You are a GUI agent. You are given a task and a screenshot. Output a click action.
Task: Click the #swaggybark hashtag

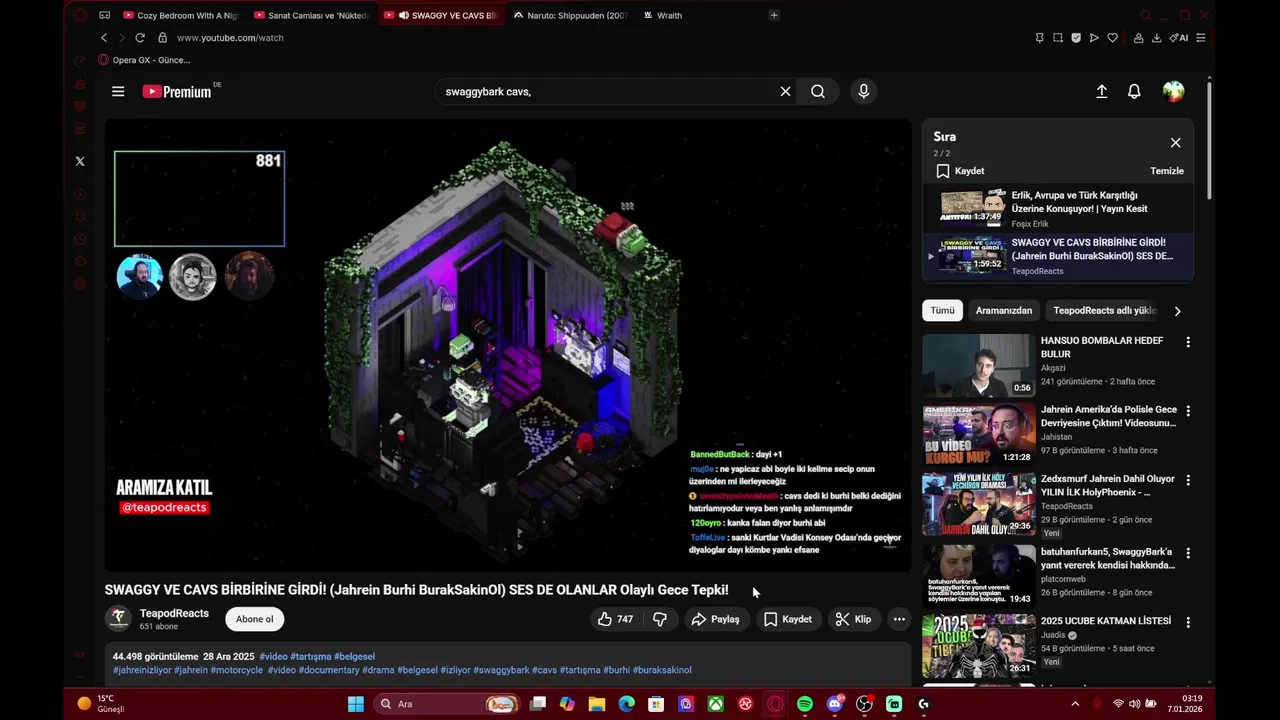tap(501, 670)
